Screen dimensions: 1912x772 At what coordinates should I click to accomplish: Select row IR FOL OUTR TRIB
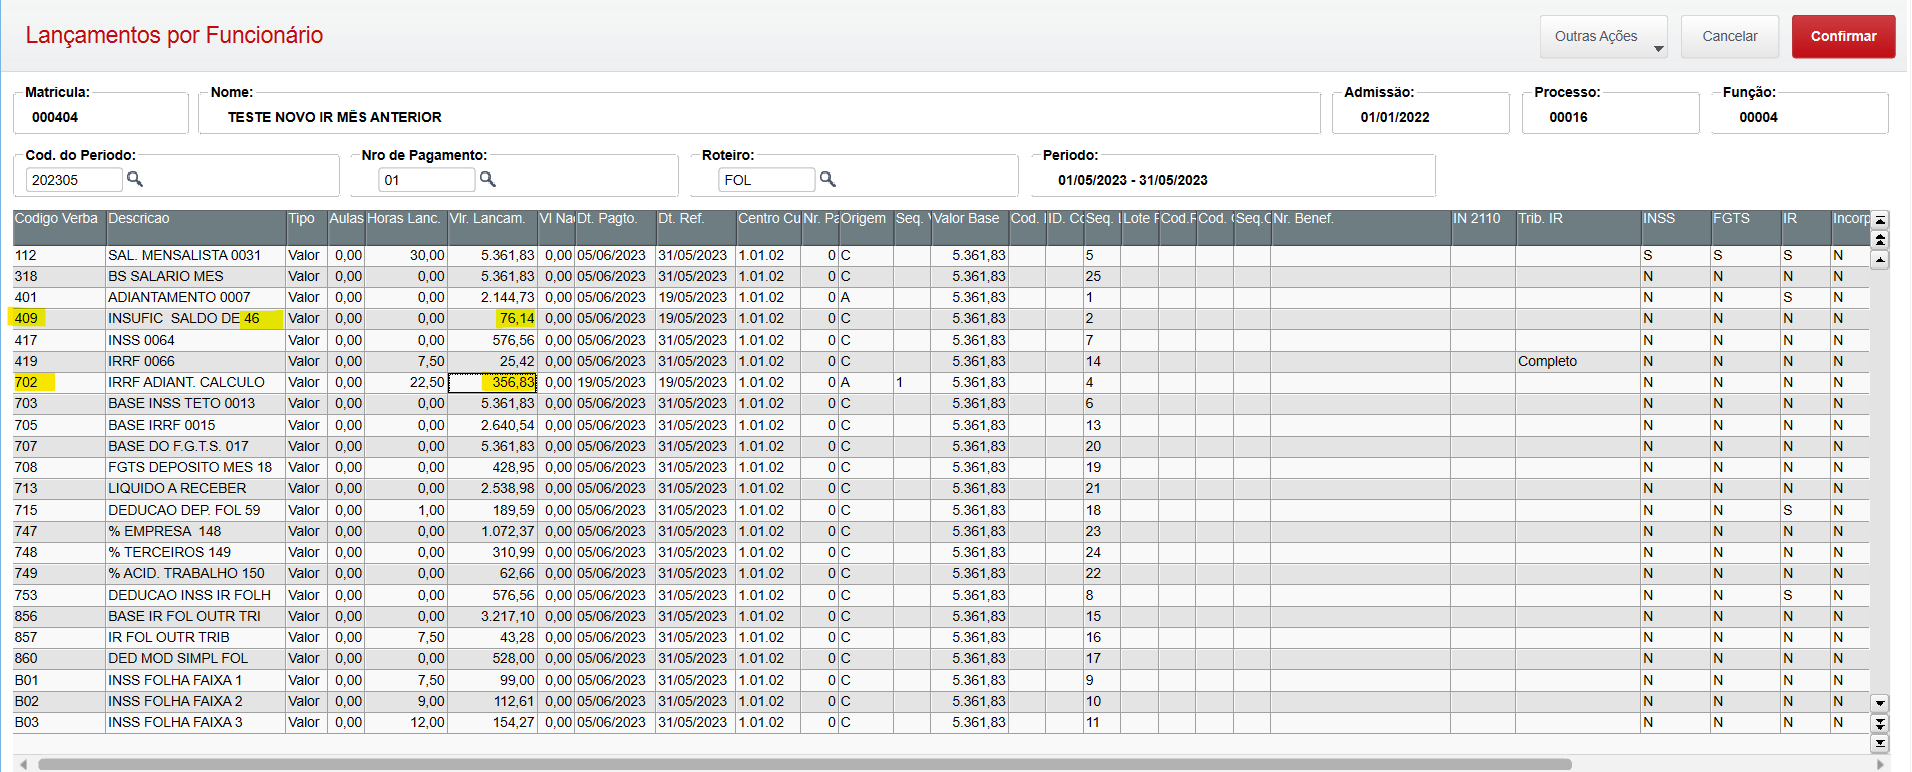(x=941, y=637)
